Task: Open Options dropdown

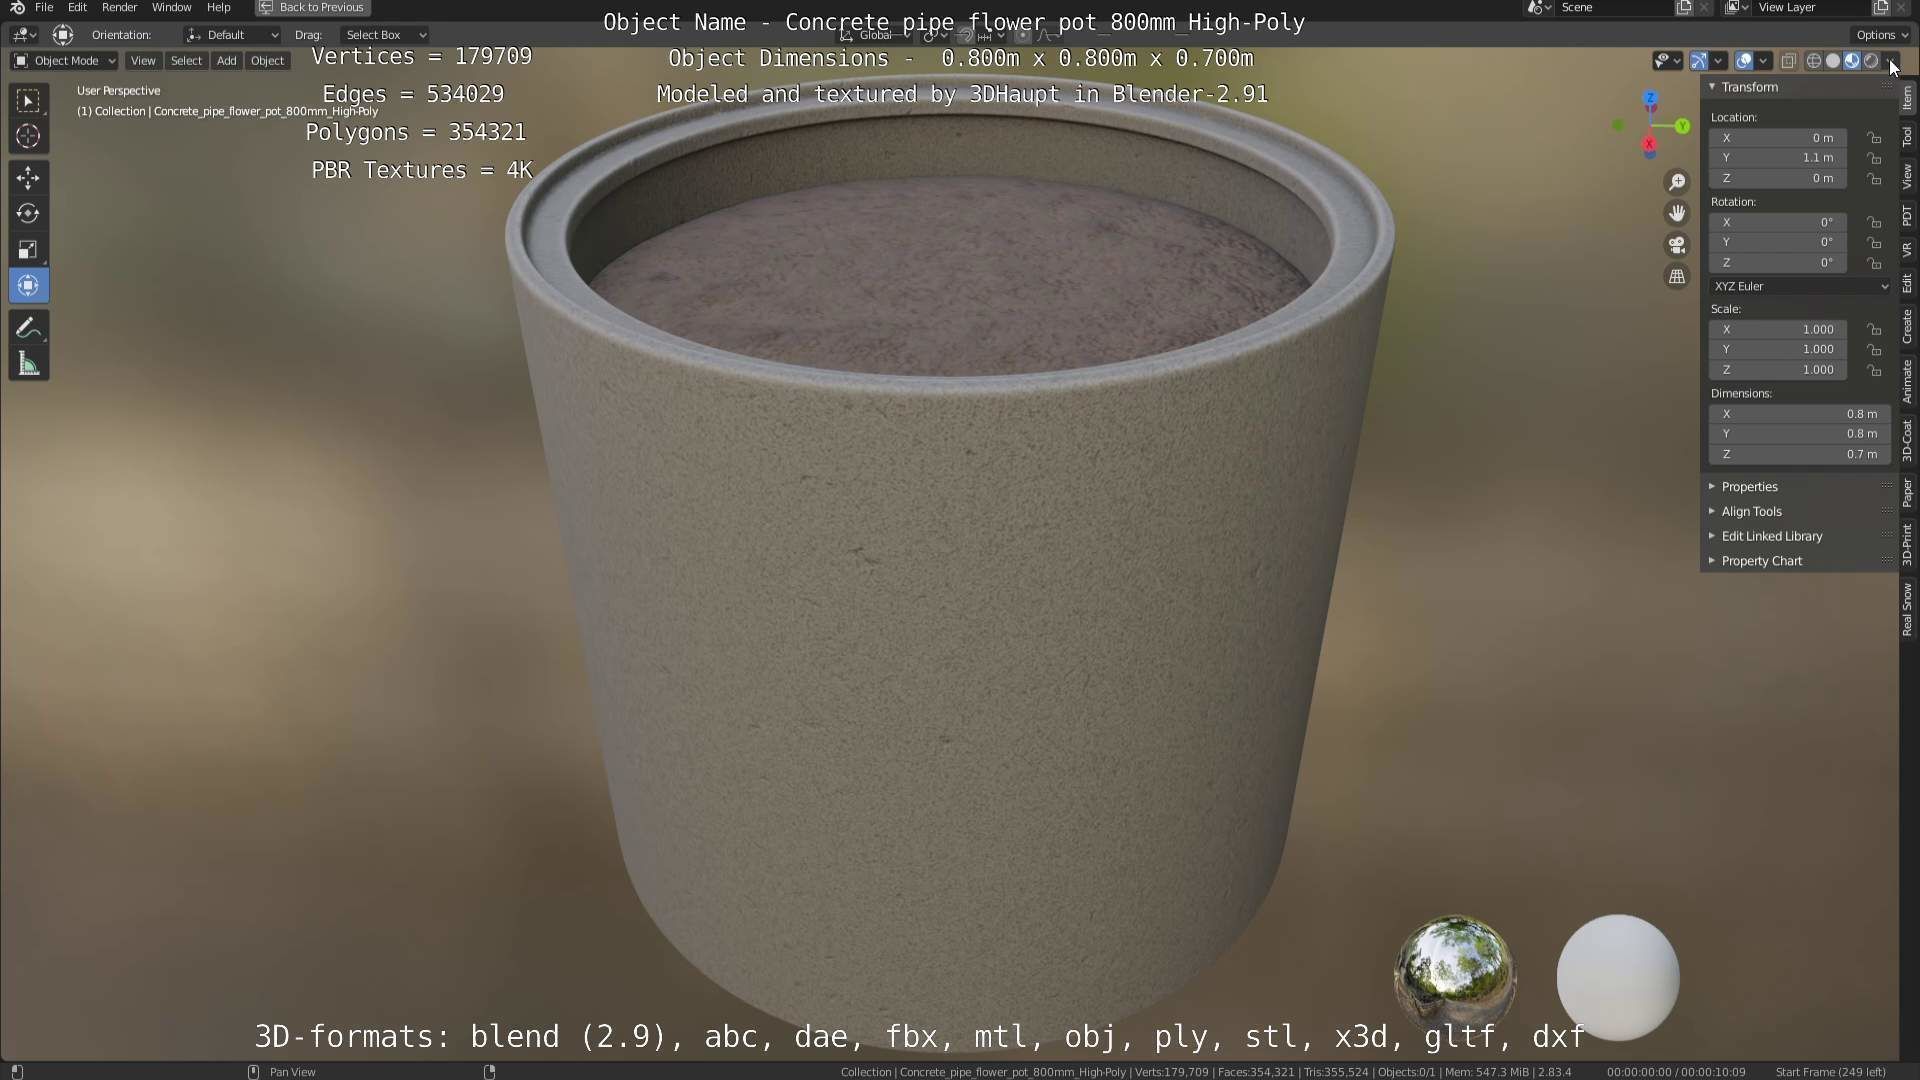Action: pos(1881,35)
